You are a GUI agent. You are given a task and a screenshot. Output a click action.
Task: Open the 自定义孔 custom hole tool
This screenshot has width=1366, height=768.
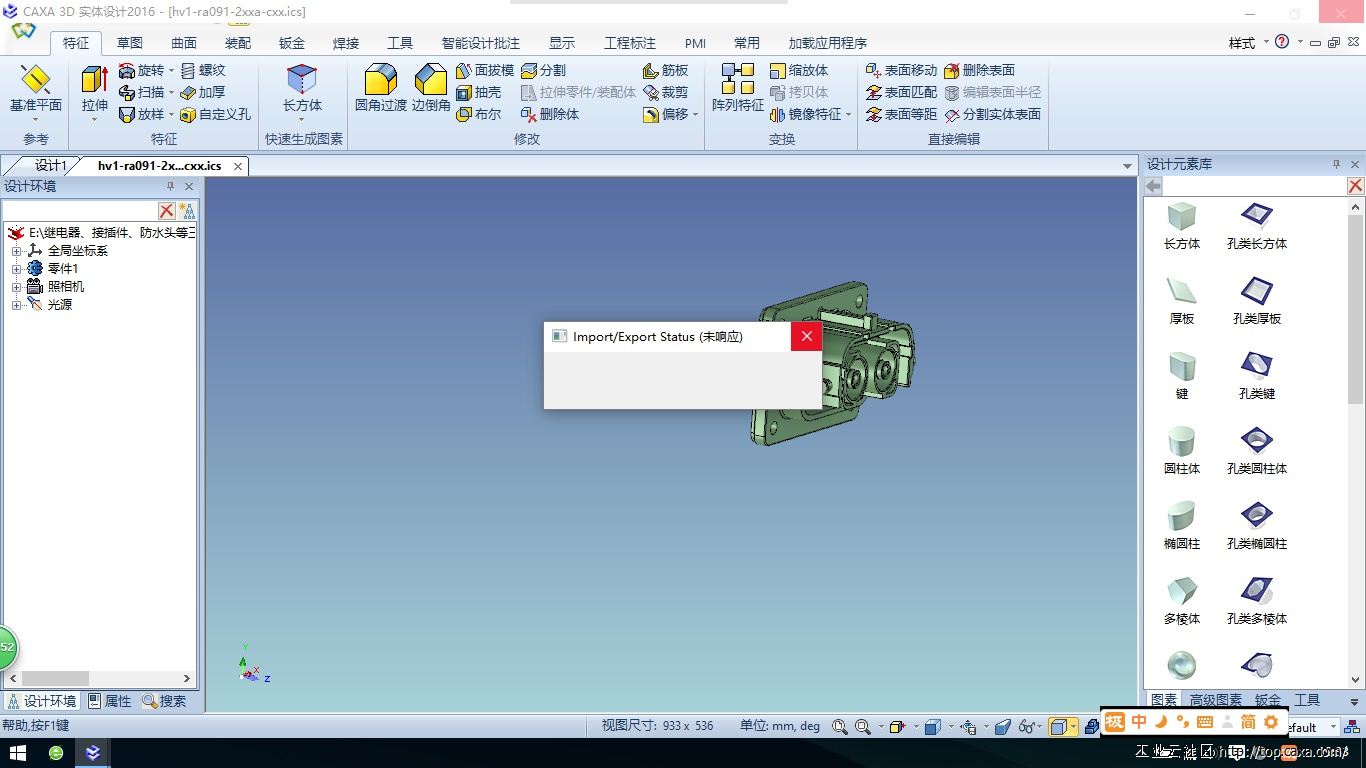(x=215, y=114)
